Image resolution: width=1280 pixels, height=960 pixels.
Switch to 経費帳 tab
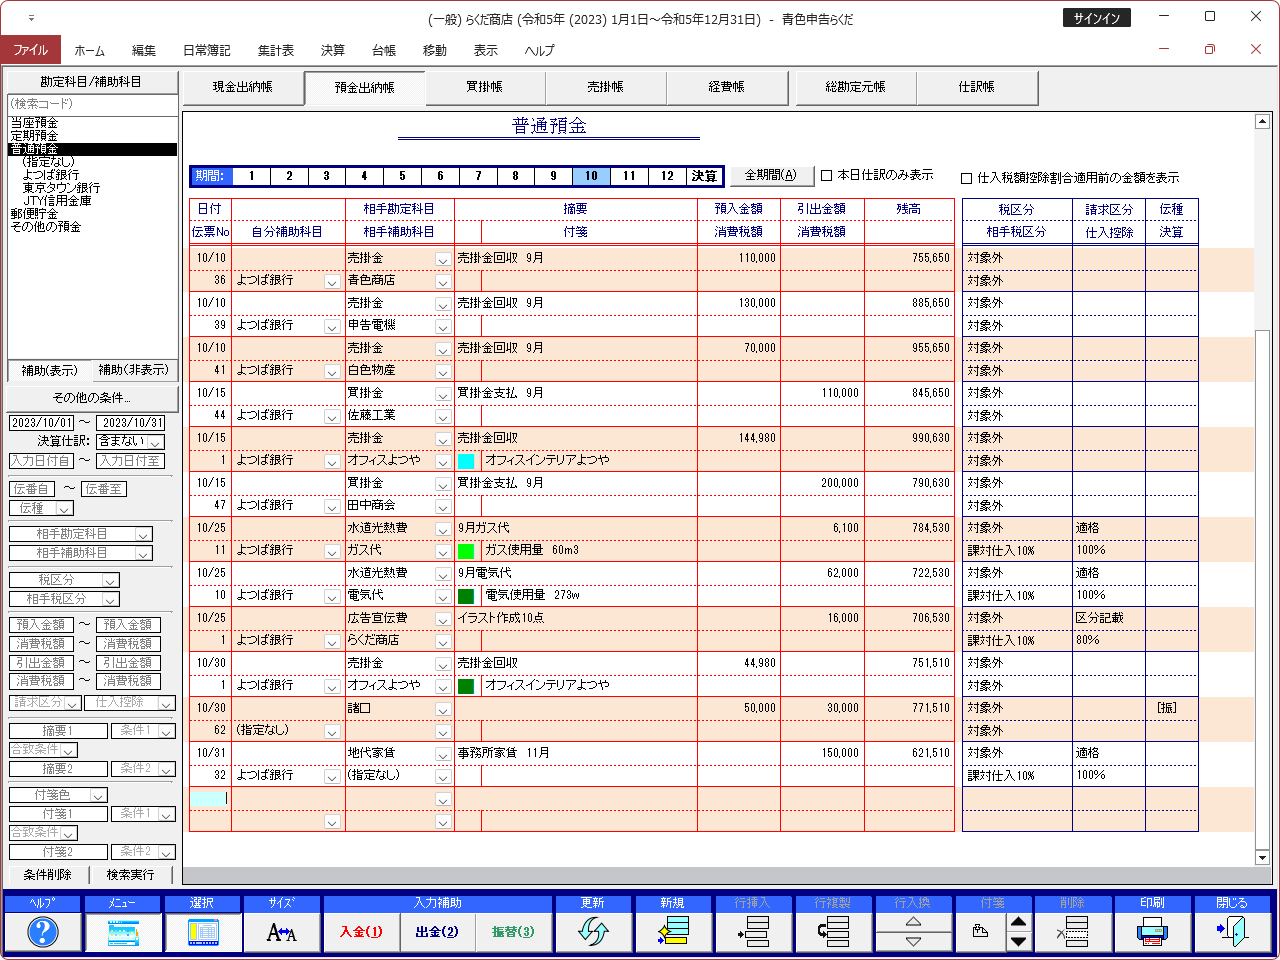(x=727, y=87)
